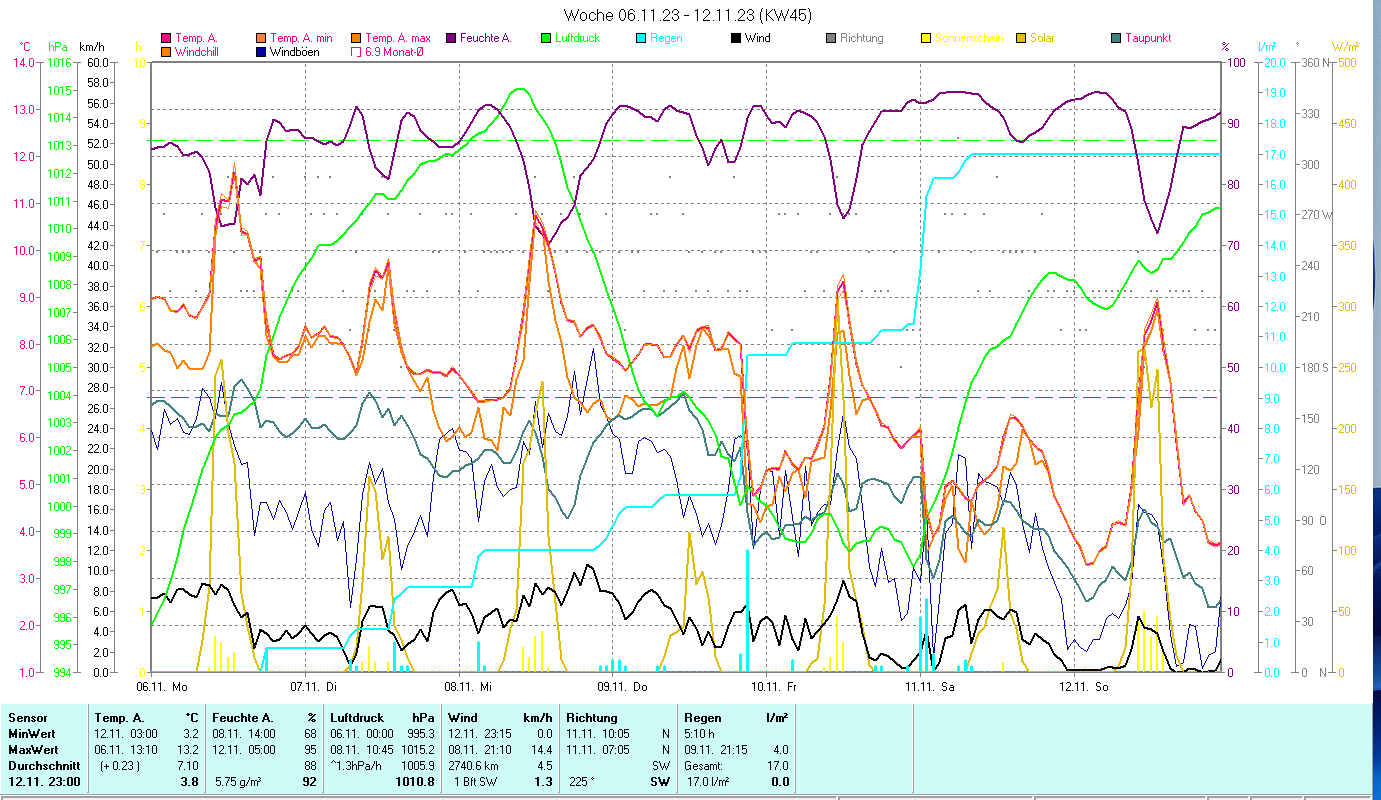The image size is (1381, 800).
Task: Select the 'Temp. A. max' legend label
Action: point(398,38)
